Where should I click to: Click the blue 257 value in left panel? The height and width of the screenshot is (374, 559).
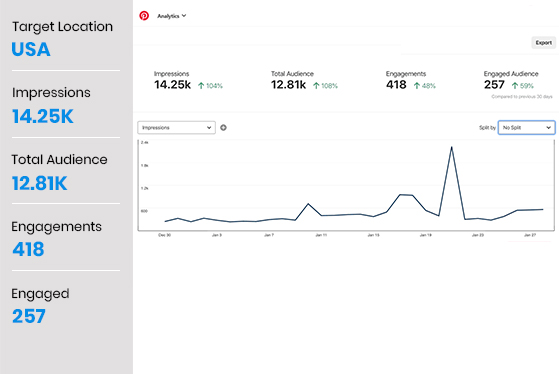pos(29,316)
